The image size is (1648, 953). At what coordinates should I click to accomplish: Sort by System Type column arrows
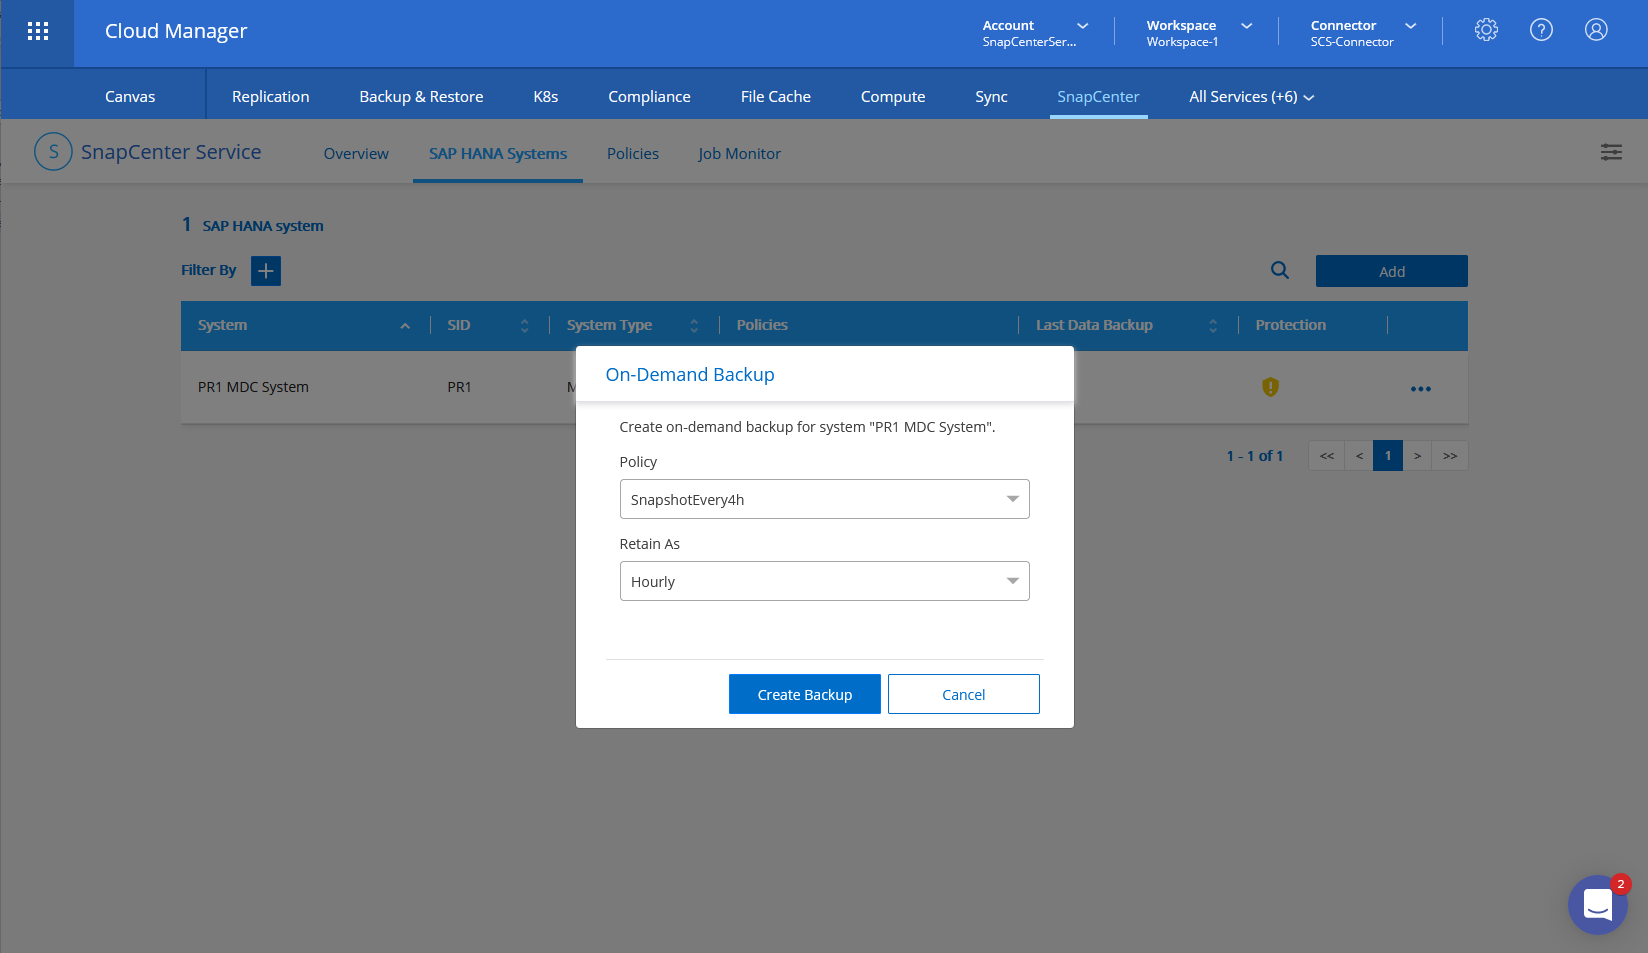point(694,326)
